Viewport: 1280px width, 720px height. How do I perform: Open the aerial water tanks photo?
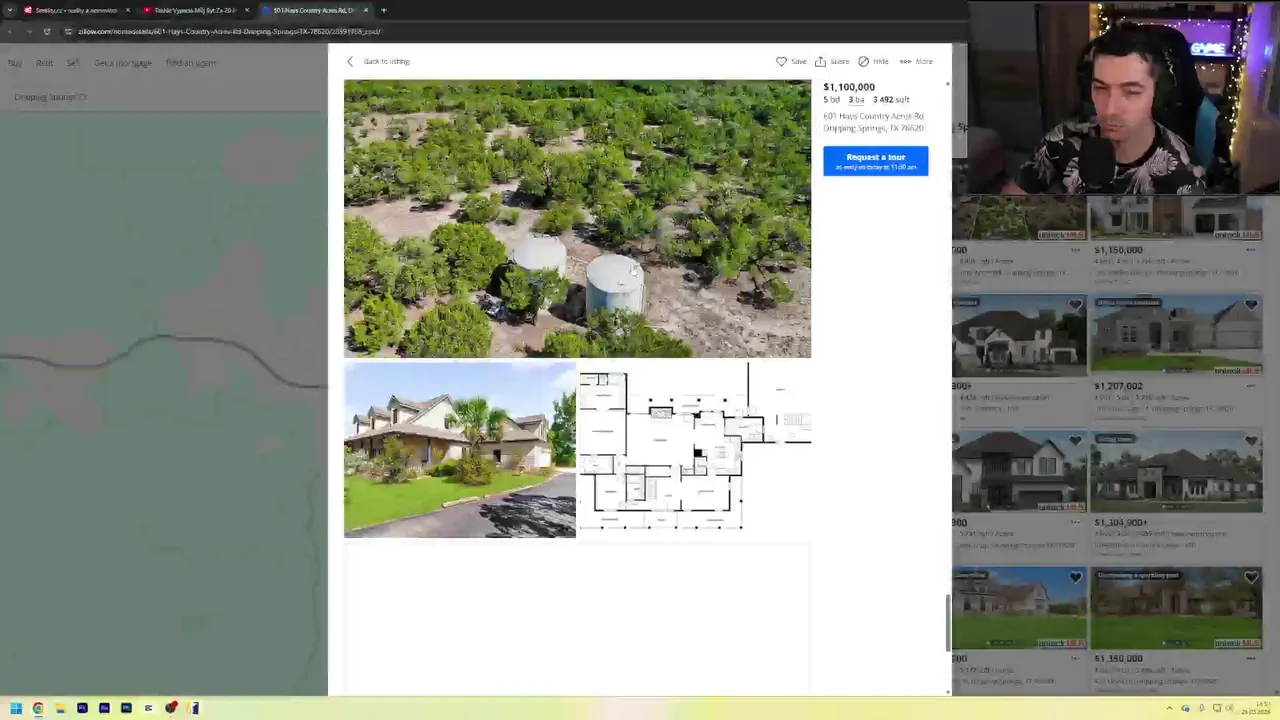click(577, 218)
